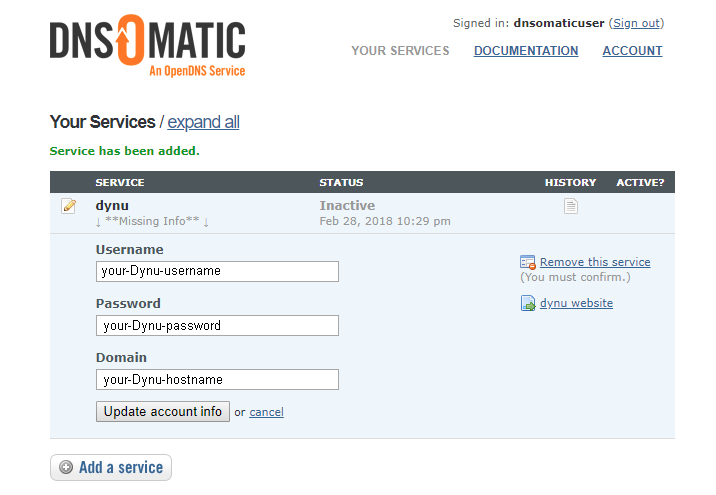Viewport: 716px width, 495px height.
Task: Click the HISTORY column header
Action: [570, 182]
